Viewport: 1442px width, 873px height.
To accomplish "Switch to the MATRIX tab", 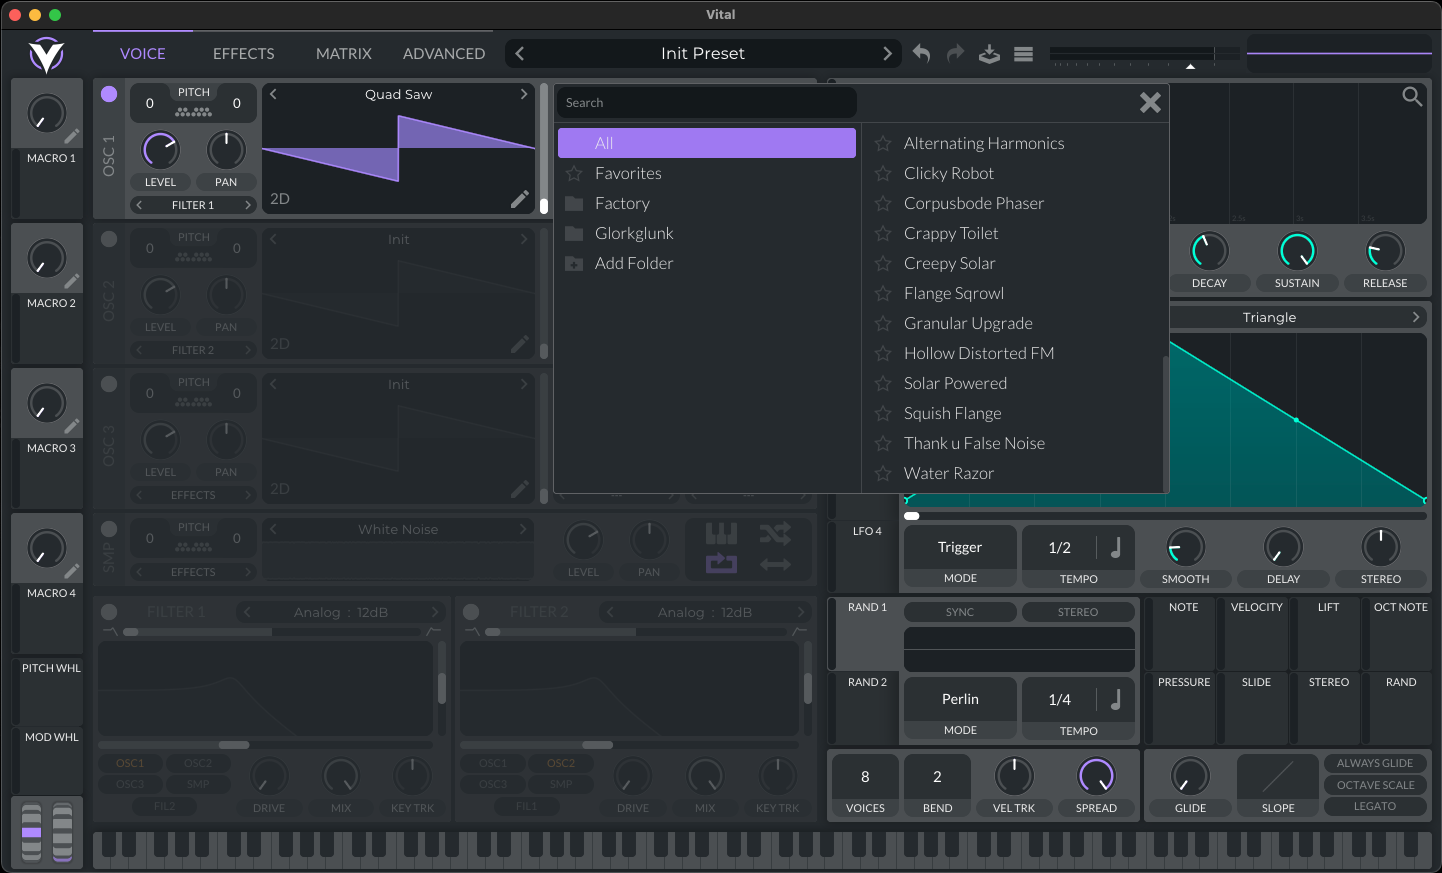I will click(x=344, y=54).
